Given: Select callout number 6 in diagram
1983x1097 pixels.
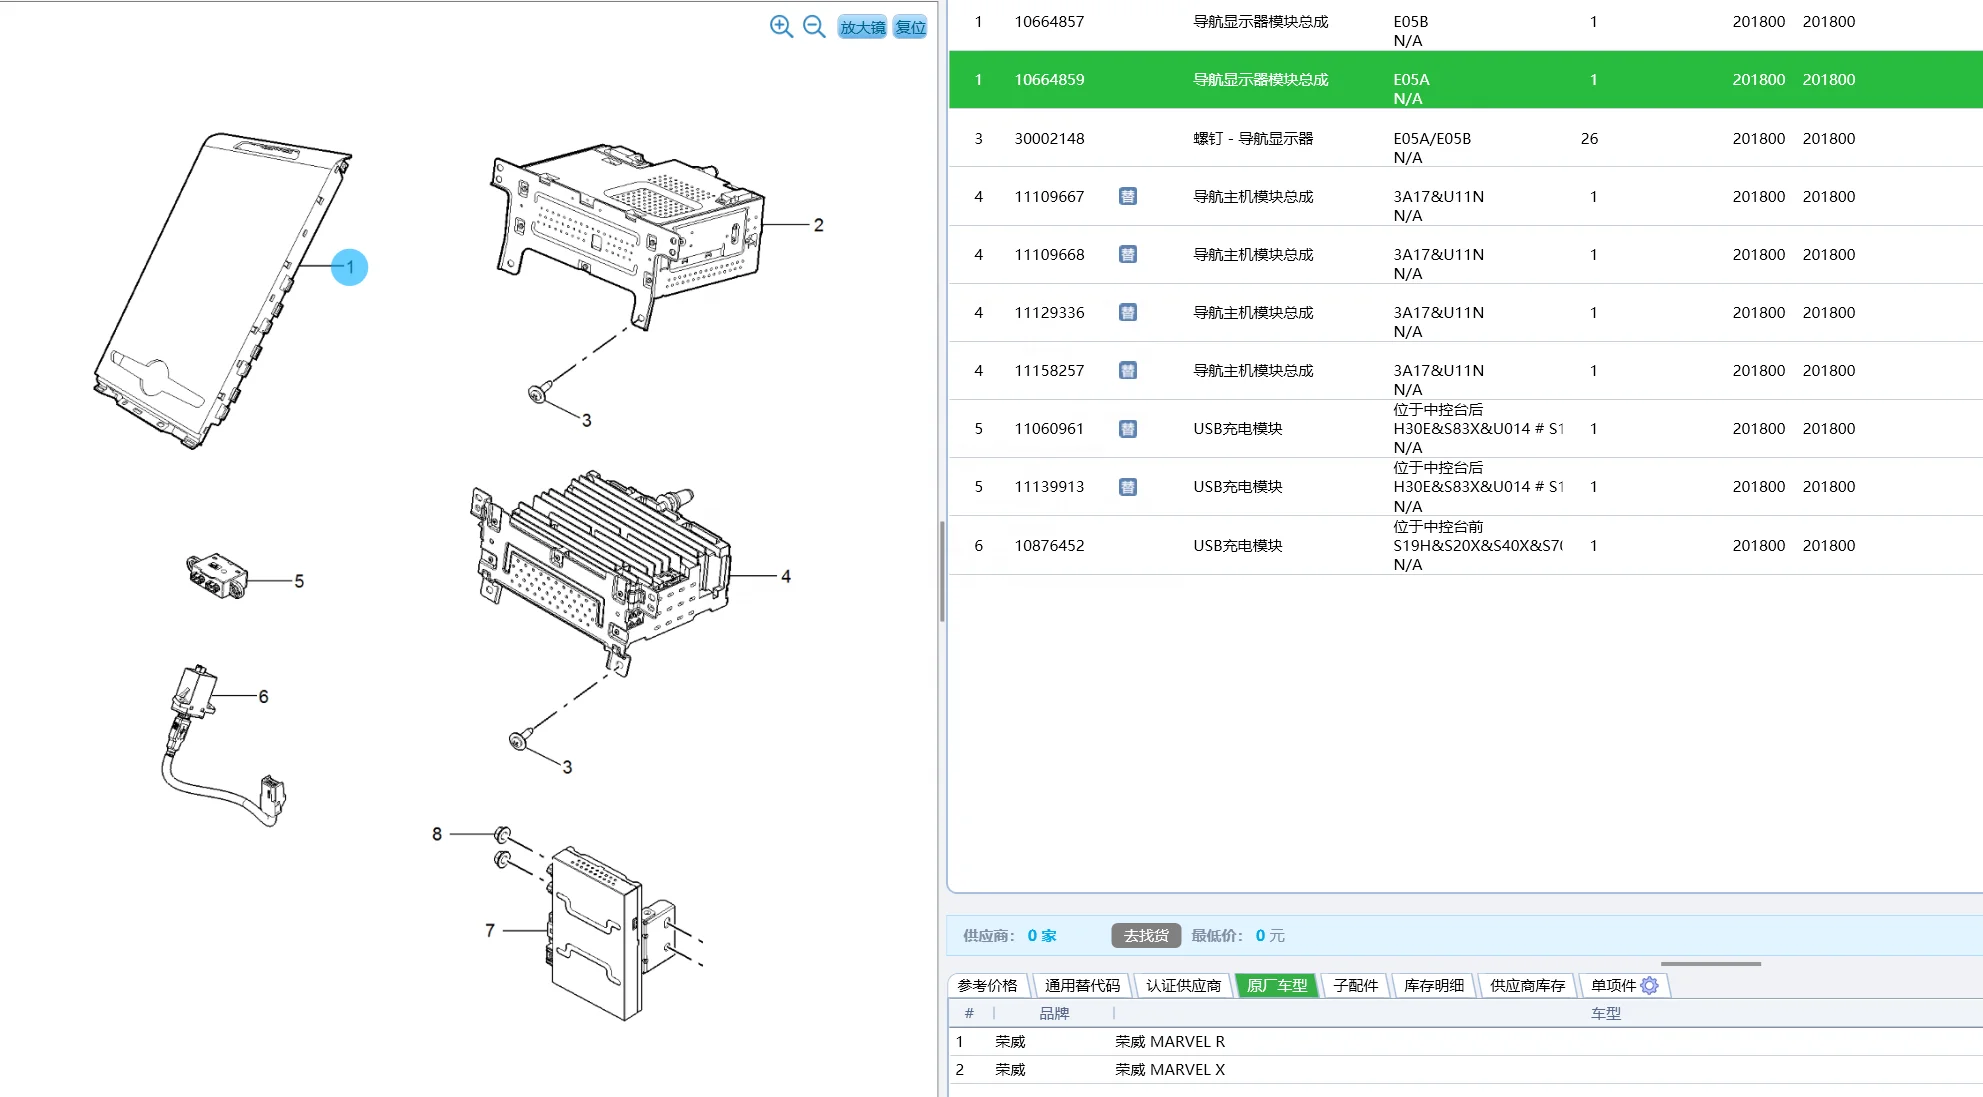Looking at the screenshot, I should 263,696.
